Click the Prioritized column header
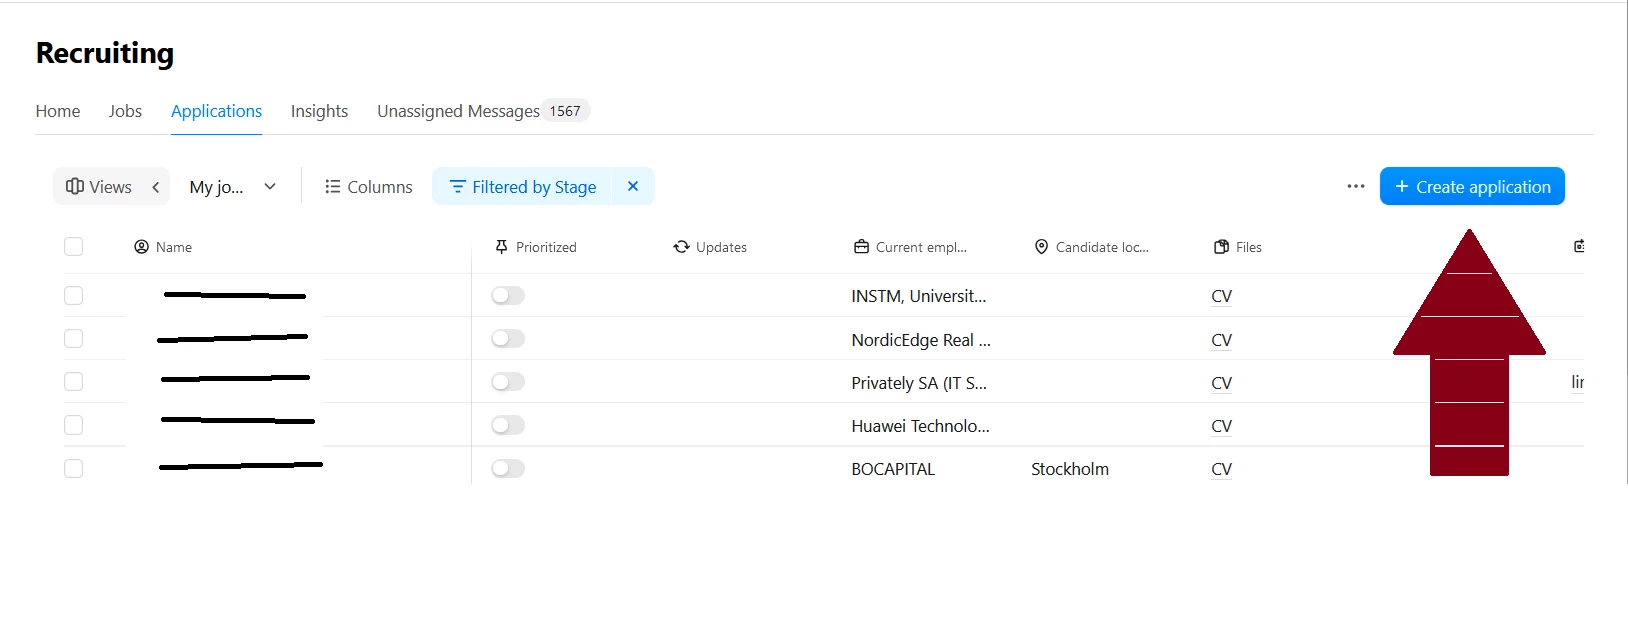 (536, 247)
